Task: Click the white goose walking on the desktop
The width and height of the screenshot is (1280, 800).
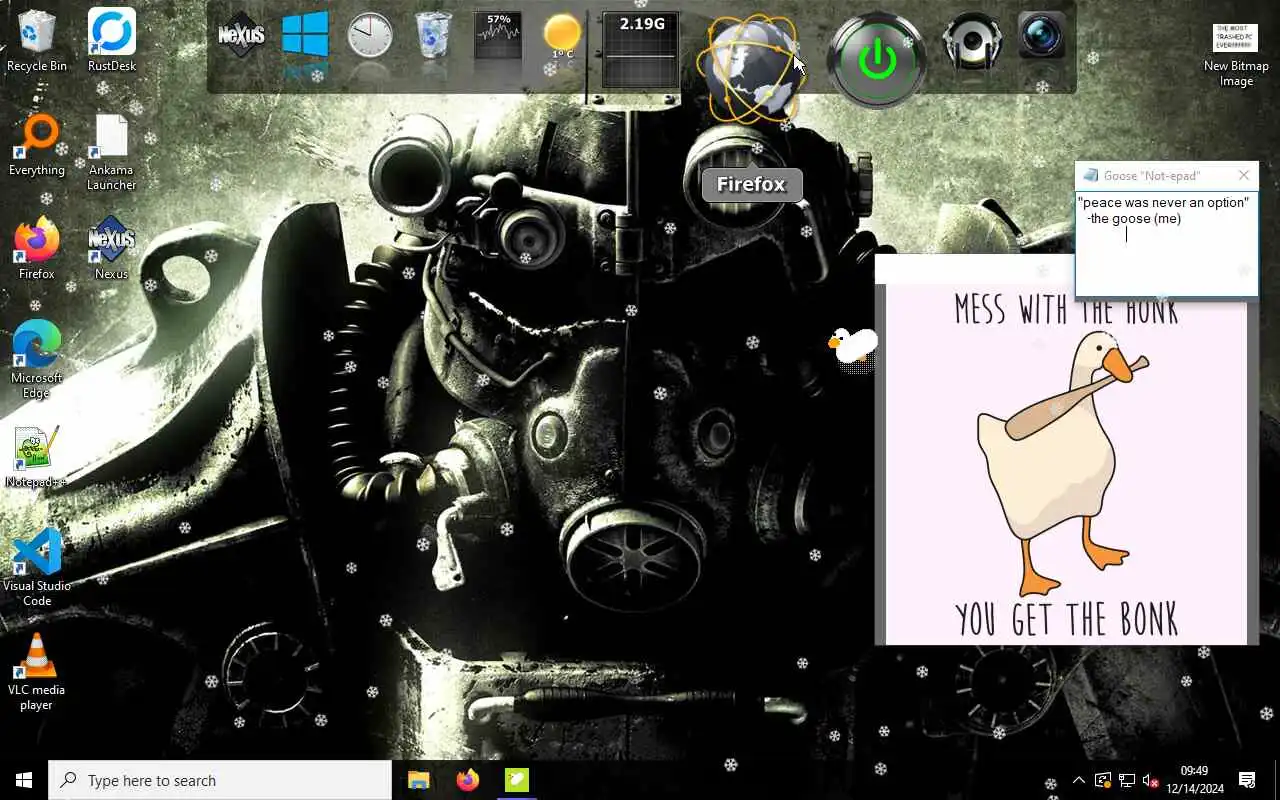Action: point(853,348)
